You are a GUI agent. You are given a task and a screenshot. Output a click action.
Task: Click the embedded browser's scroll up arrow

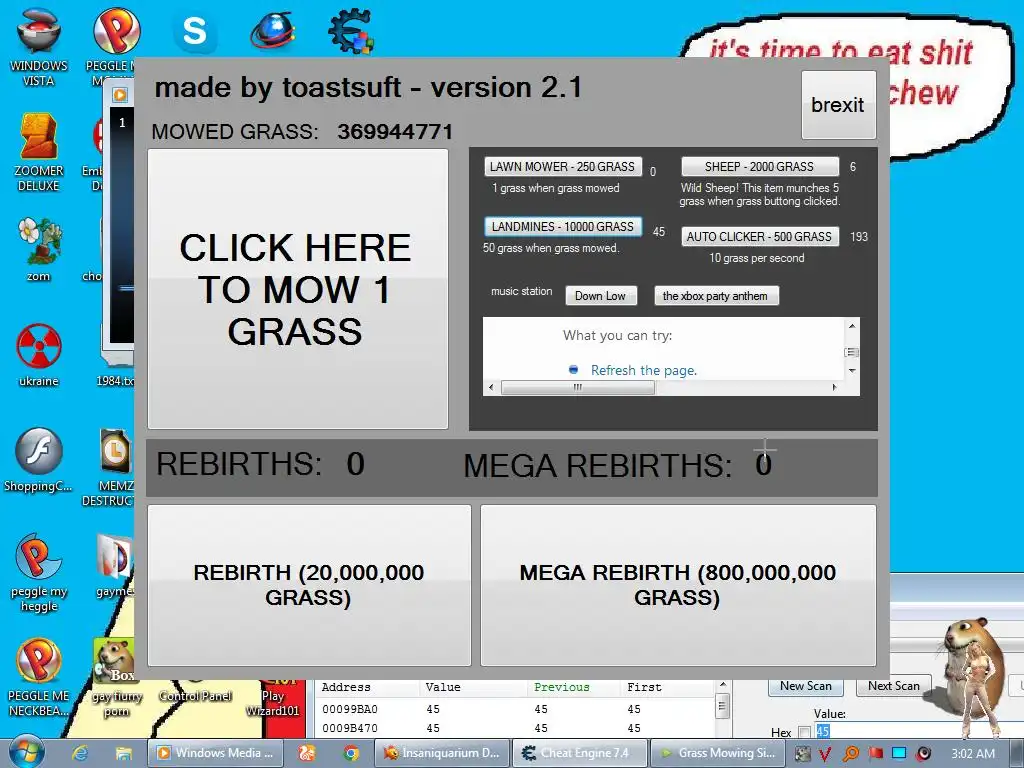(x=852, y=325)
